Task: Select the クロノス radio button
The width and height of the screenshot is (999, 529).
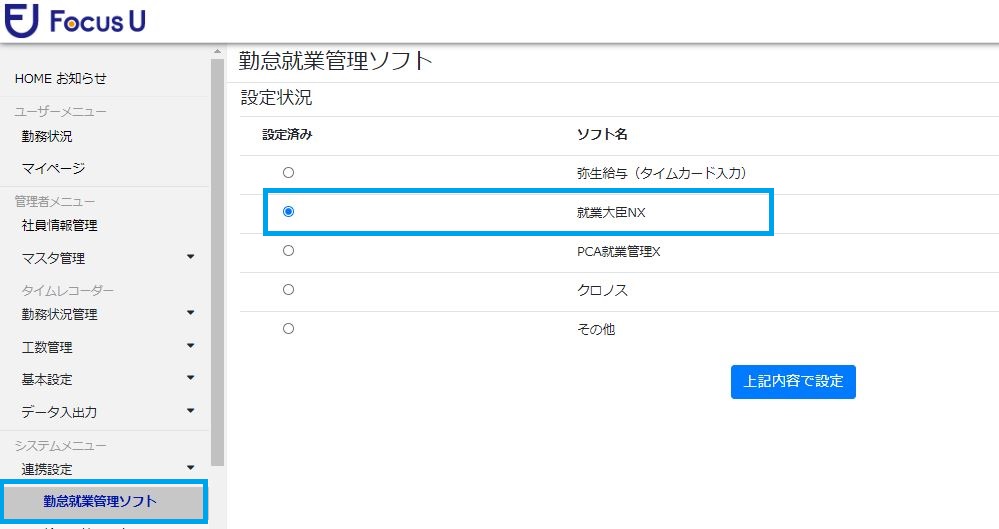Action: pyautogui.click(x=289, y=290)
